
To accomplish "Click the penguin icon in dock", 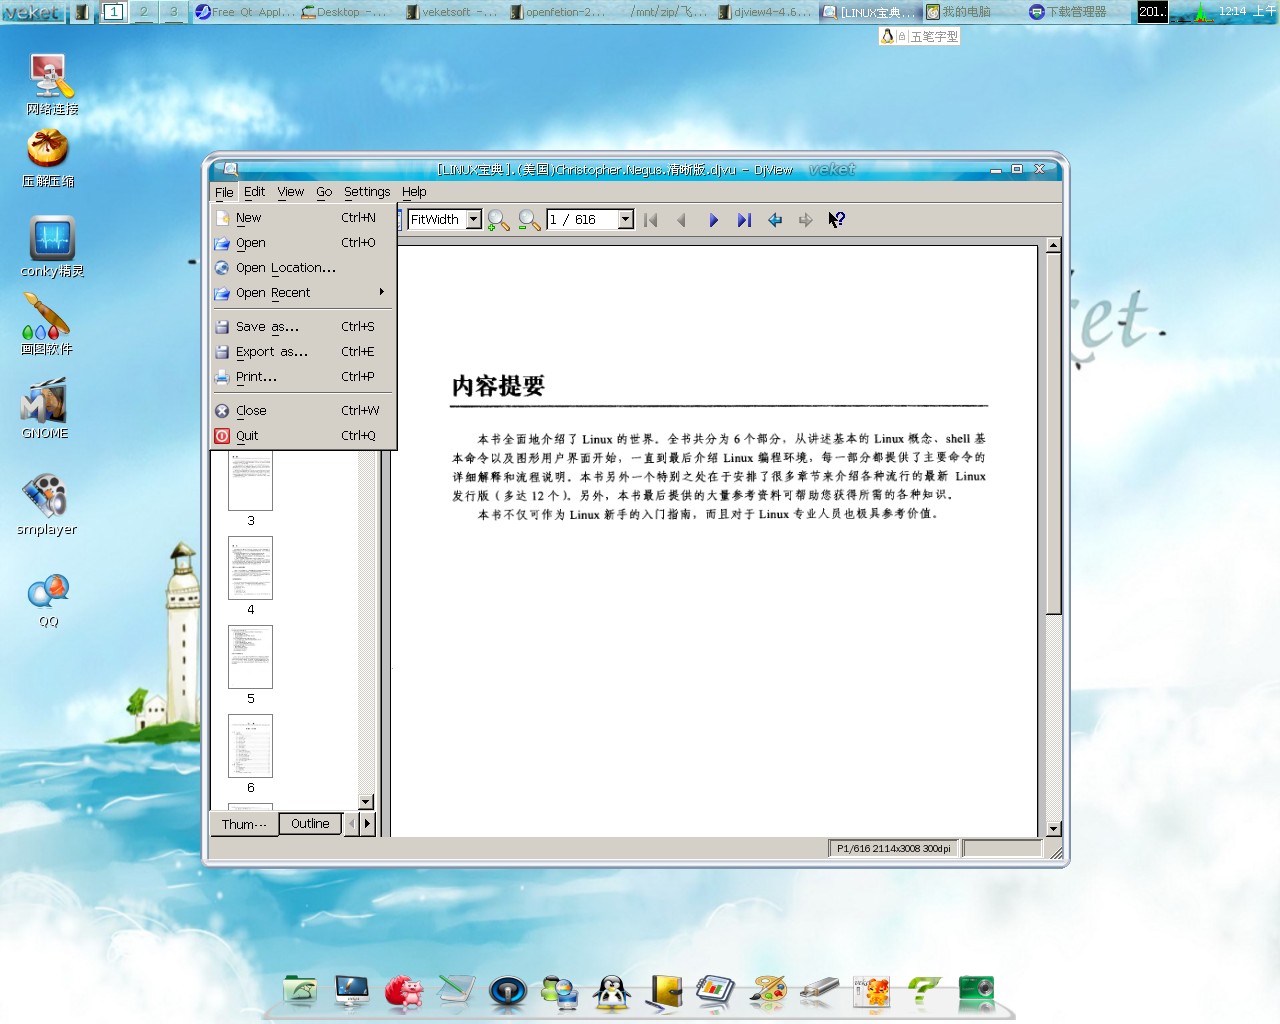I will tap(611, 992).
